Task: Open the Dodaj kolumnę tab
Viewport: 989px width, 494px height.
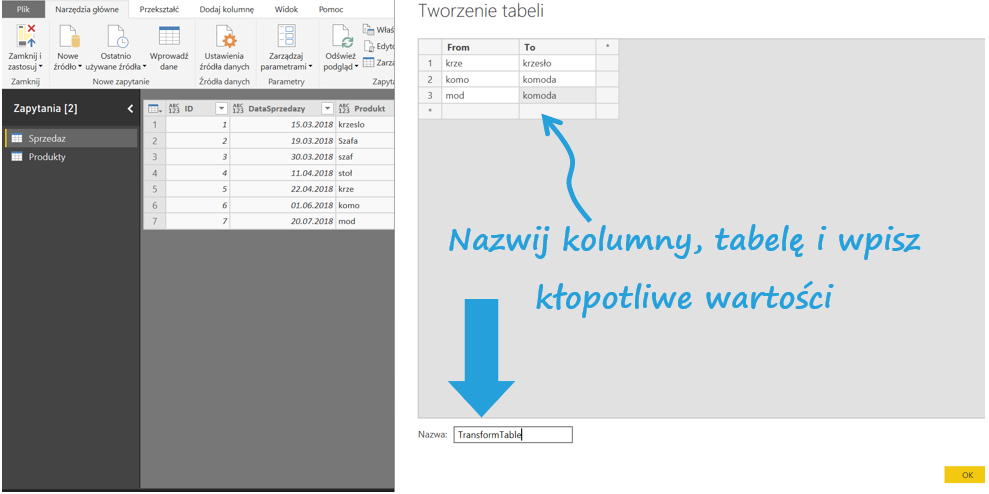Action: point(226,9)
